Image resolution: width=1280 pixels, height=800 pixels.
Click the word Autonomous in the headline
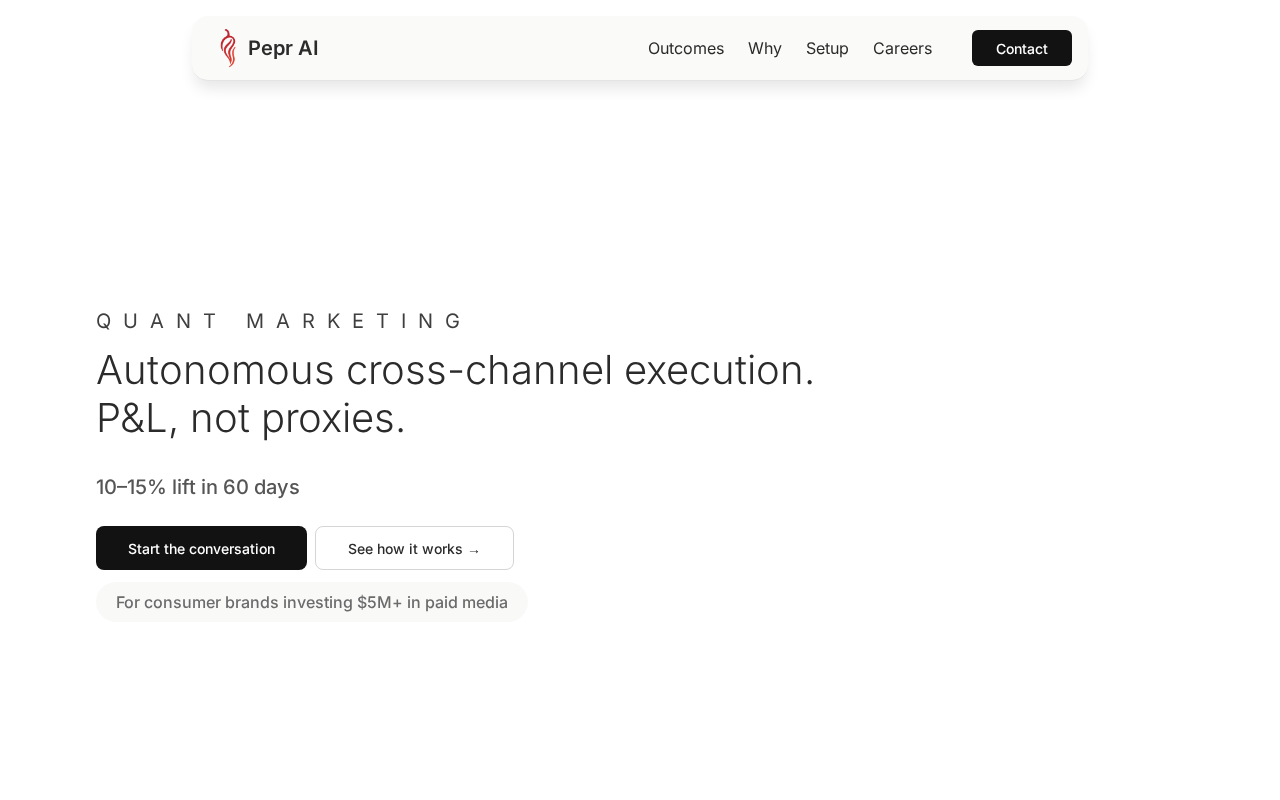coord(215,370)
